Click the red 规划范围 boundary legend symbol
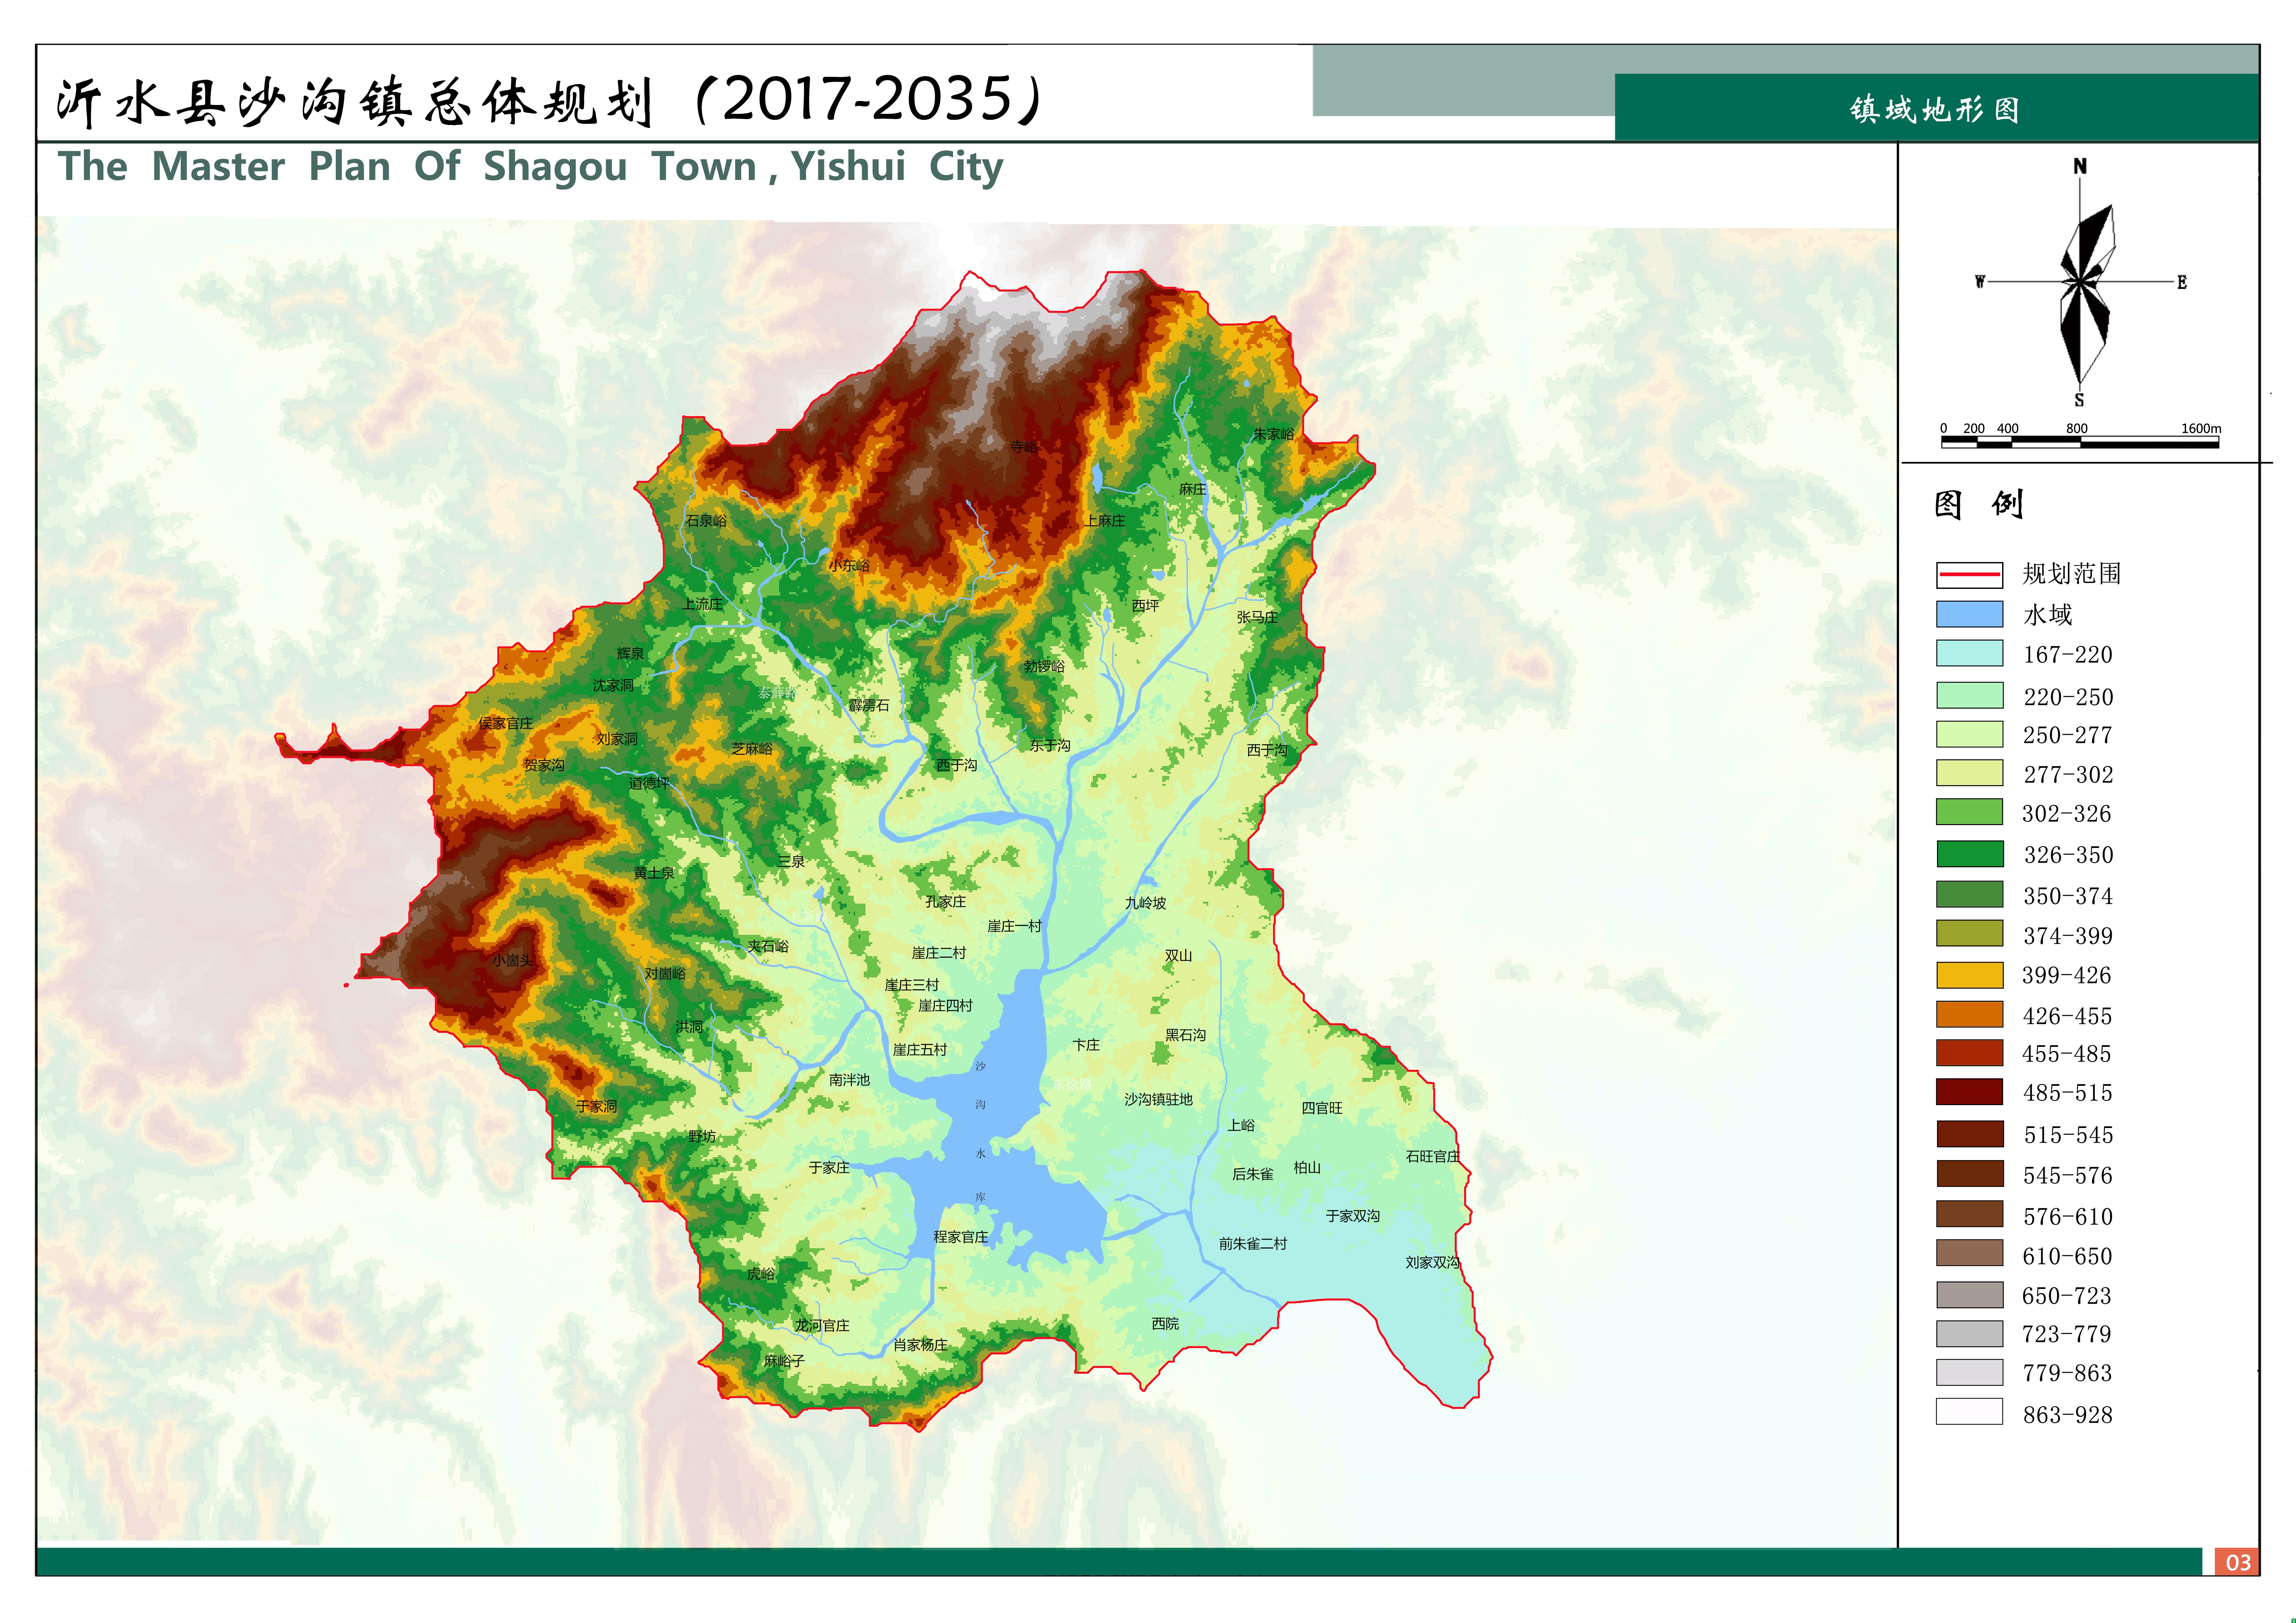 pos(1970,575)
